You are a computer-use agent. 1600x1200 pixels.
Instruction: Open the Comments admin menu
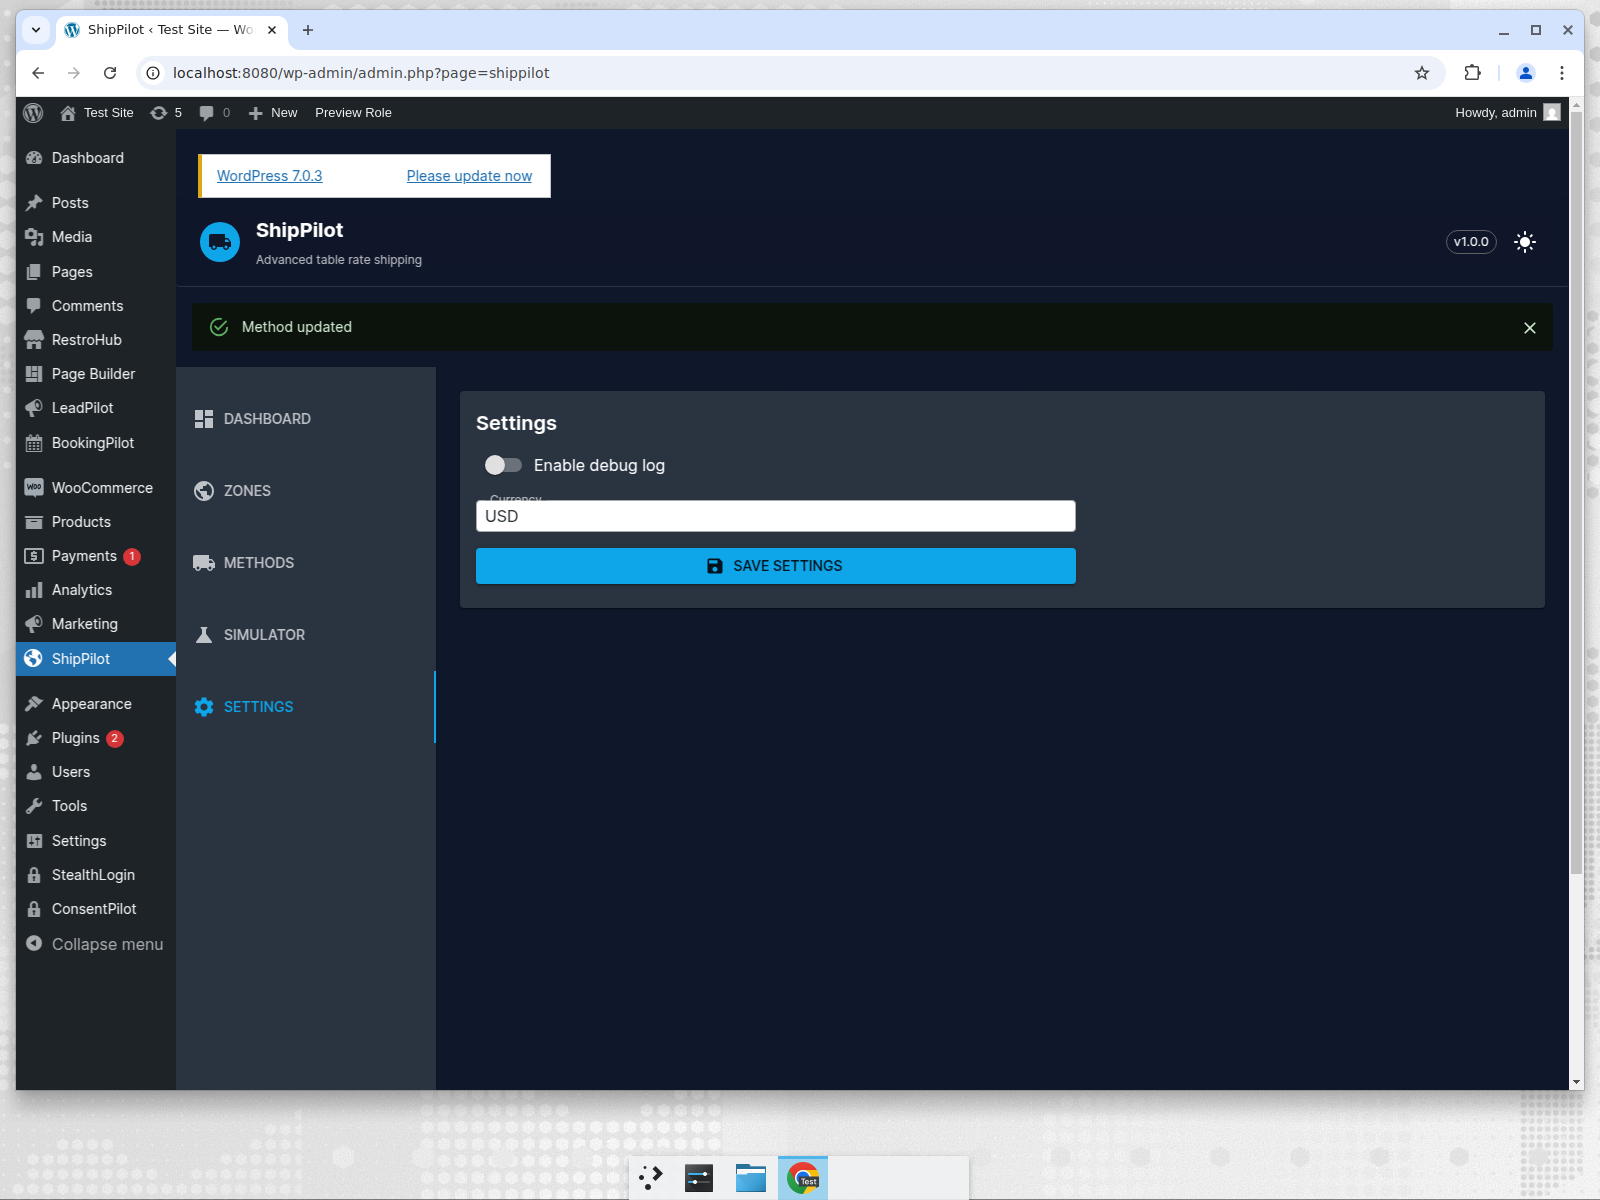(x=96, y=306)
